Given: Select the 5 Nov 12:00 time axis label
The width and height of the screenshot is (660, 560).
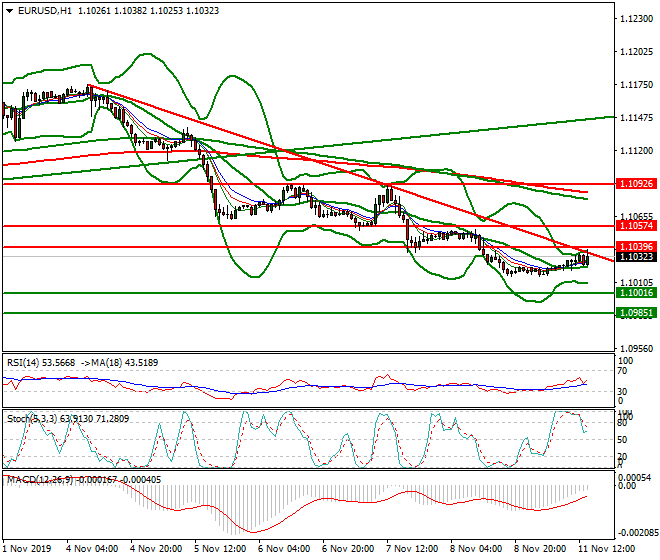Looking at the screenshot, I should tap(220, 549).
